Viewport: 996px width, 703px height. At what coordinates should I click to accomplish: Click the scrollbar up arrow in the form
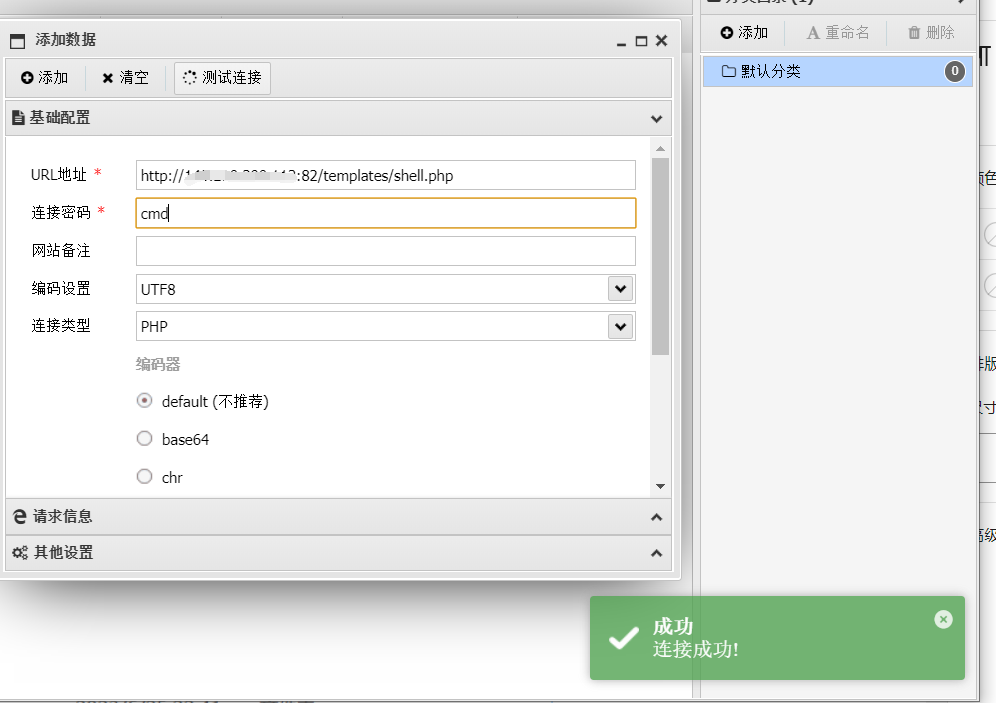[x=661, y=148]
